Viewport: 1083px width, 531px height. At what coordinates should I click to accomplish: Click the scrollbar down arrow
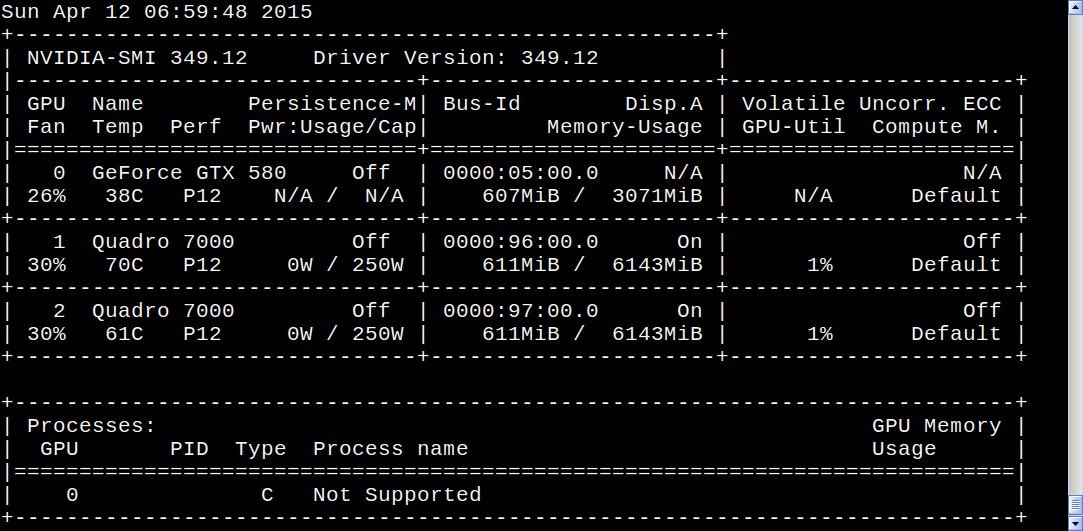coord(1073,522)
